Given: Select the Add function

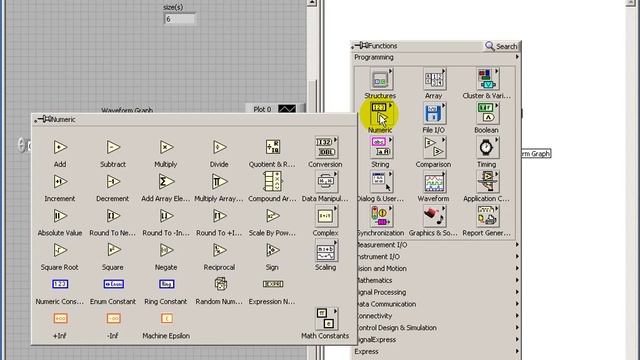Looking at the screenshot, I should coord(60,147).
